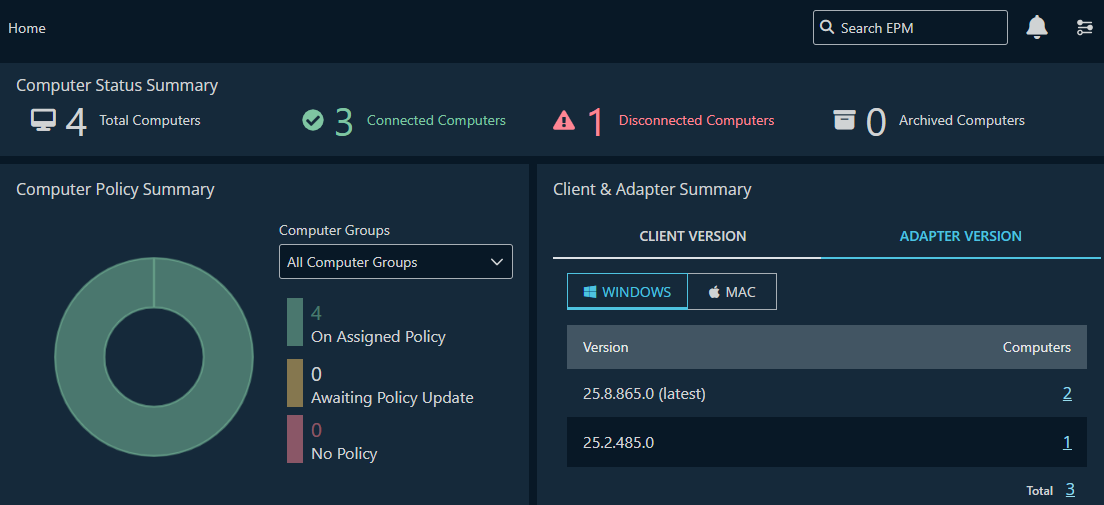Viewport: 1104px width, 505px height.
Task: Click the Disconnected Computers label
Action: 696,120
